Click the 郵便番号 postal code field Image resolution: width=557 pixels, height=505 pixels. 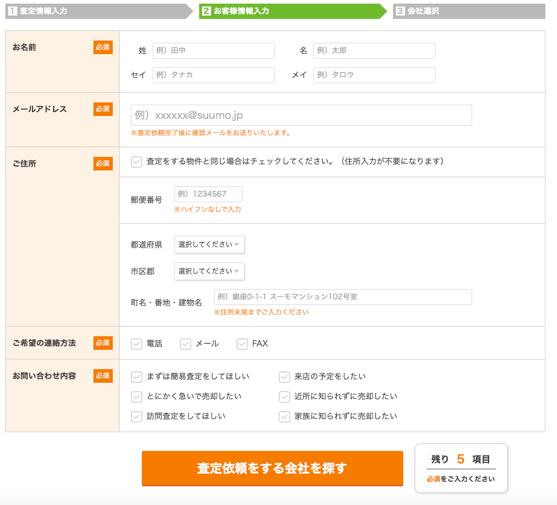click(208, 194)
